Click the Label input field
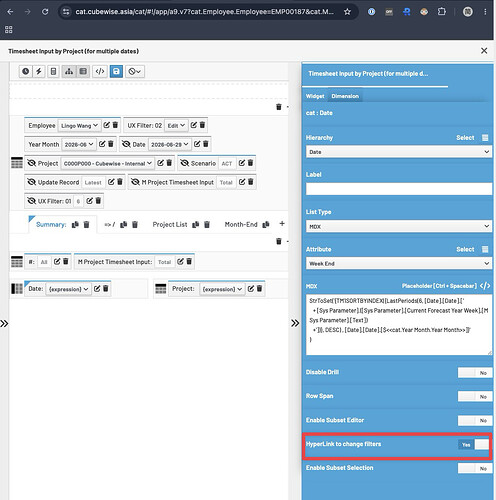The width and height of the screenshot is (496, 500). (399, 189)
